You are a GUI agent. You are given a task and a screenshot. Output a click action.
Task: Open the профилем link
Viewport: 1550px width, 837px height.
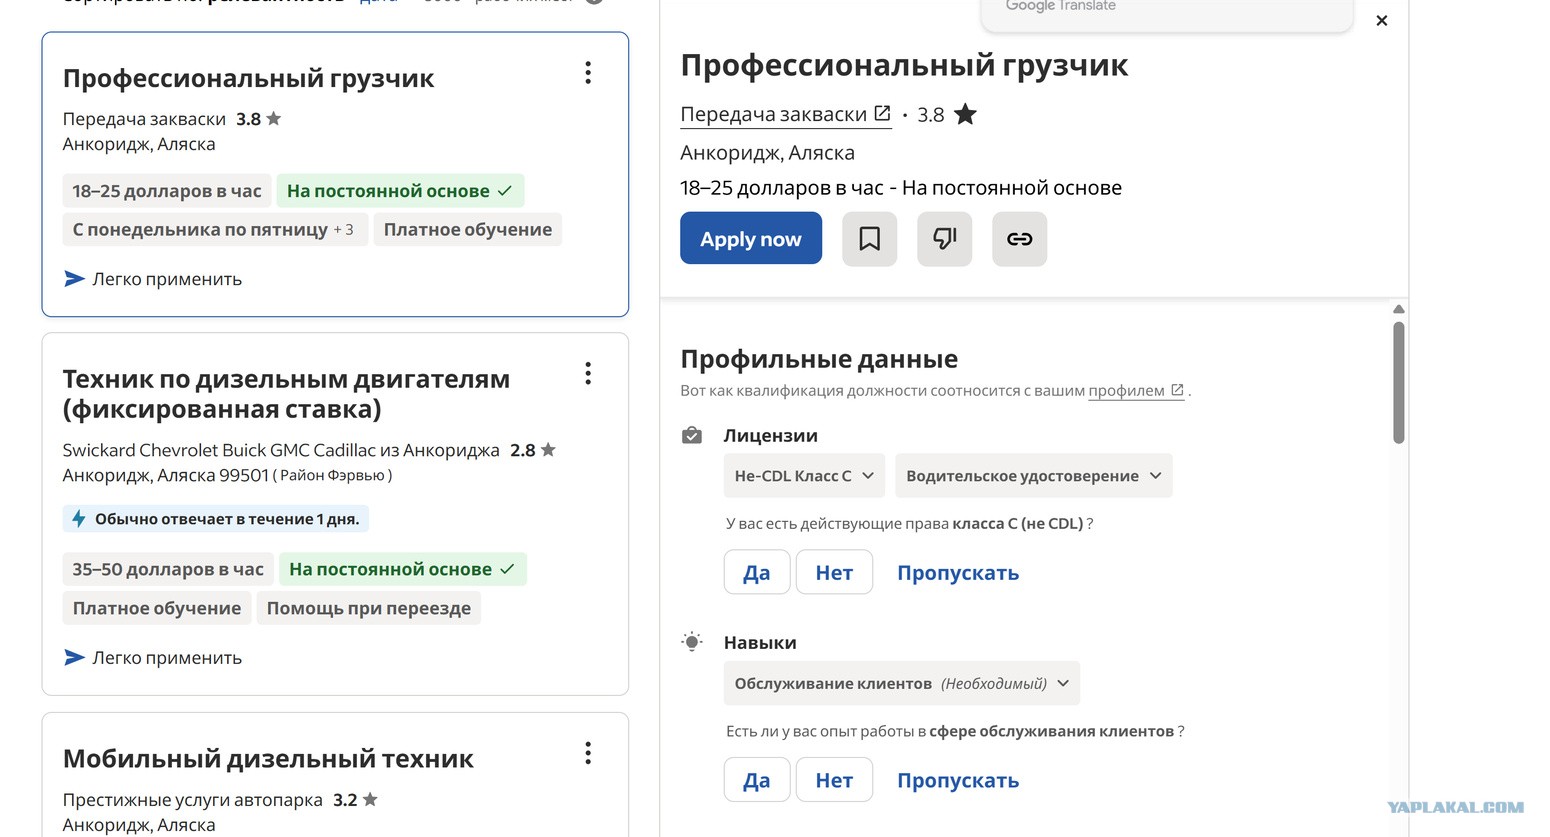[x=1136, y=391]
